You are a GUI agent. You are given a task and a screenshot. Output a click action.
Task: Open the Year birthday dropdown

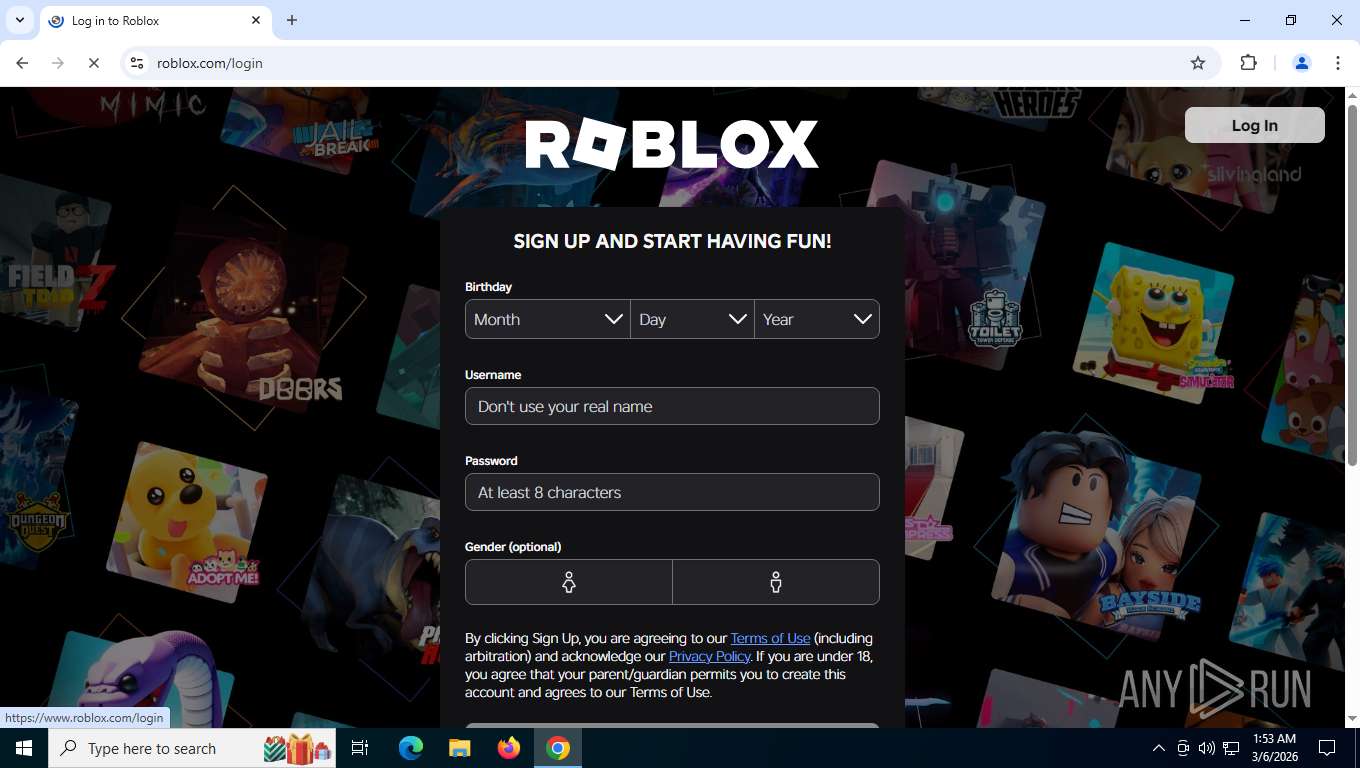[817, 319]
